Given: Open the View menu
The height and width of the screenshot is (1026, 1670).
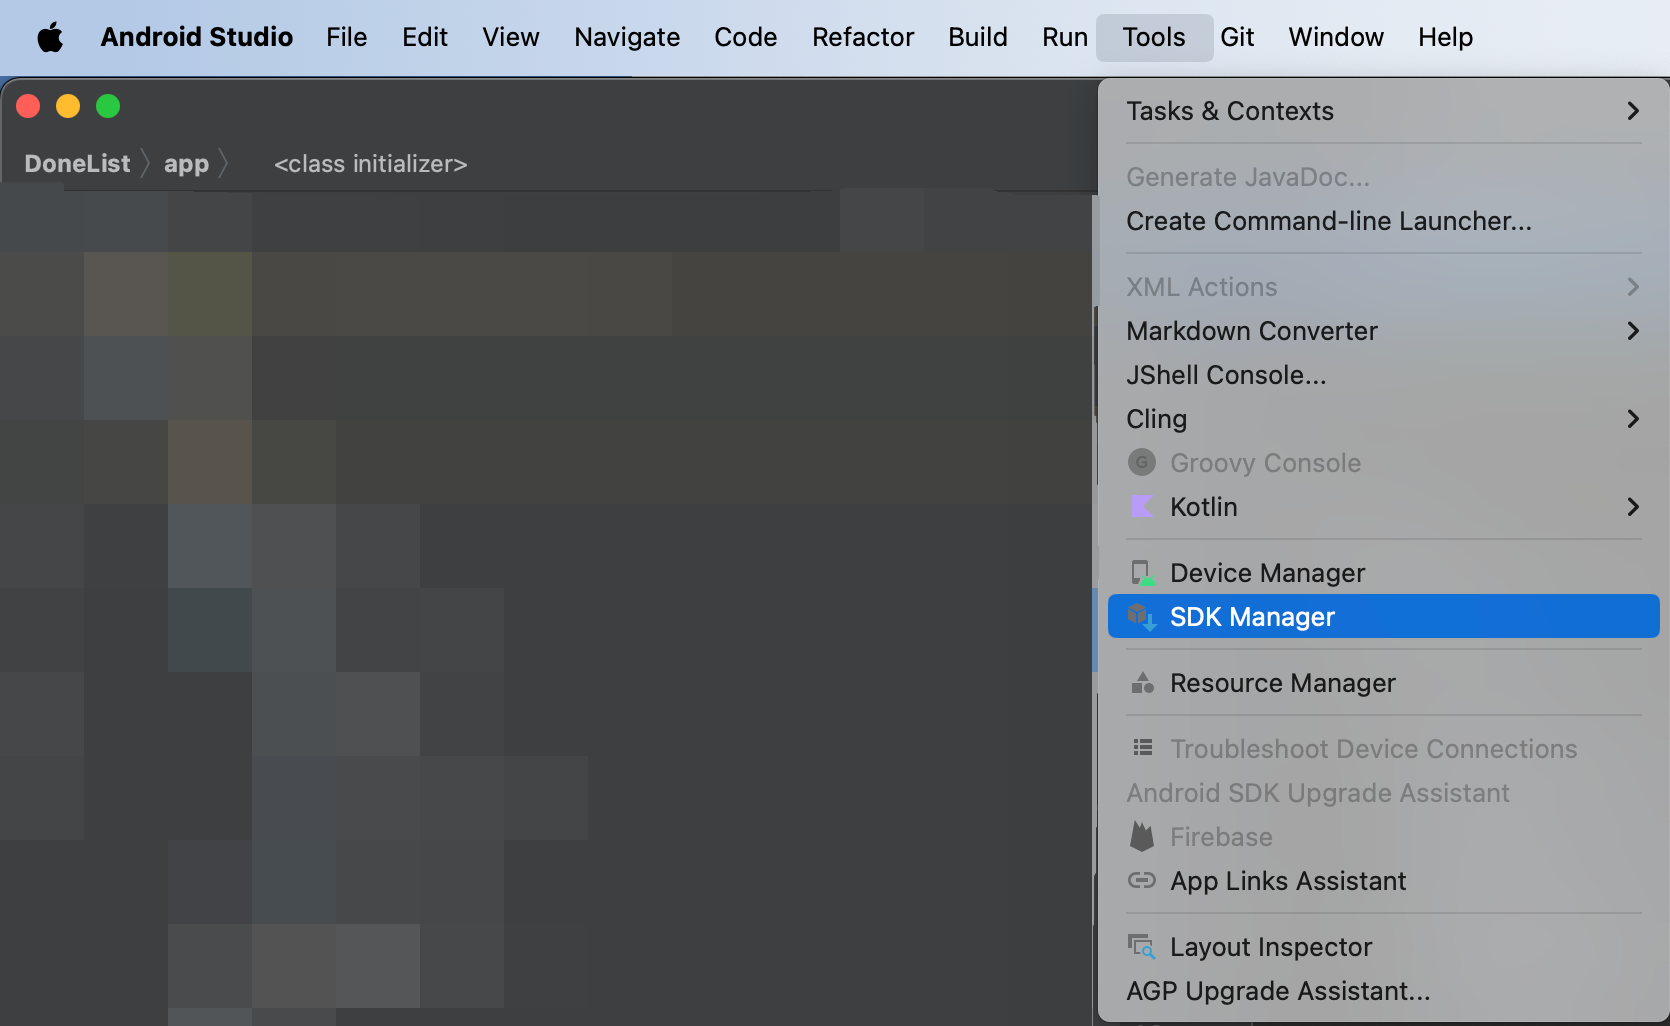Looking at the screenshot, I should tap(511, 38).
